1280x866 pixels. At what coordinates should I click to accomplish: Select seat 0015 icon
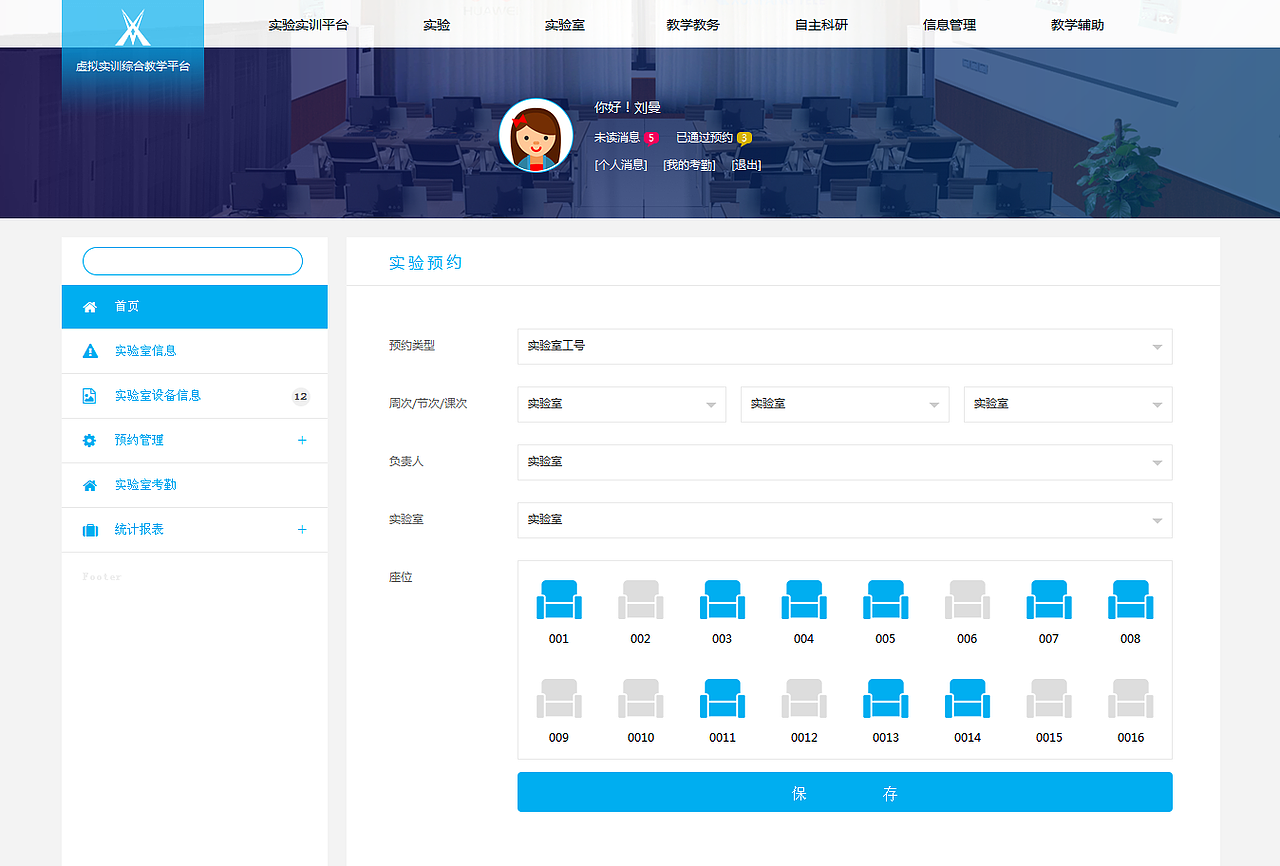pos(1049,699)
